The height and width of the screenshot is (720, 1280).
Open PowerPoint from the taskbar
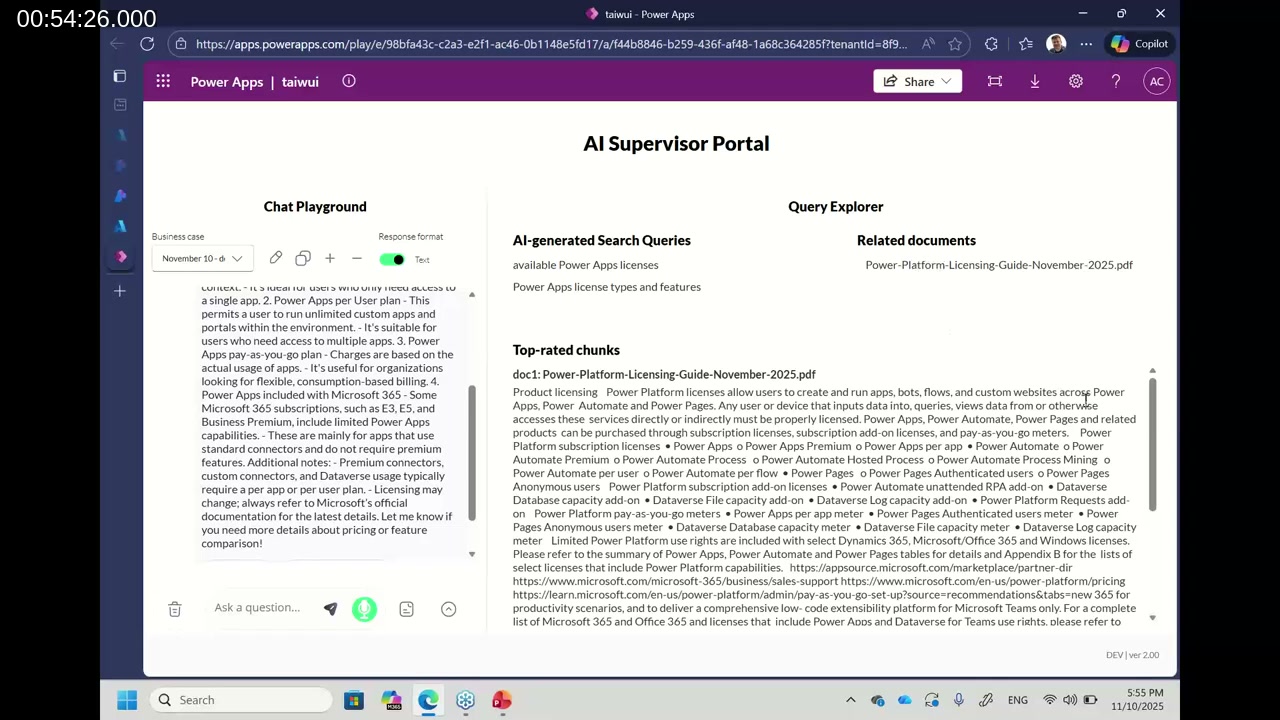[502, 700]
